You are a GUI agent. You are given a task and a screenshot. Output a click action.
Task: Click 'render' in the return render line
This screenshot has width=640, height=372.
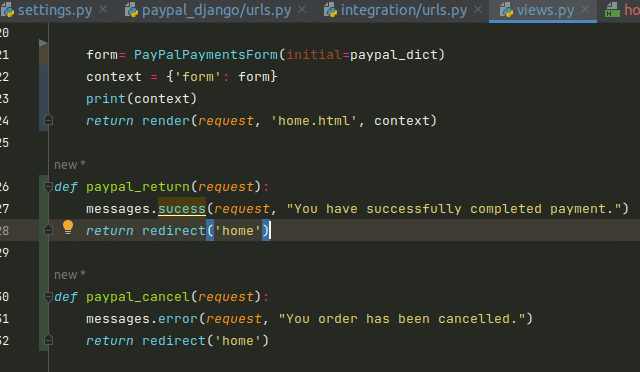click(x=166, y=121)
